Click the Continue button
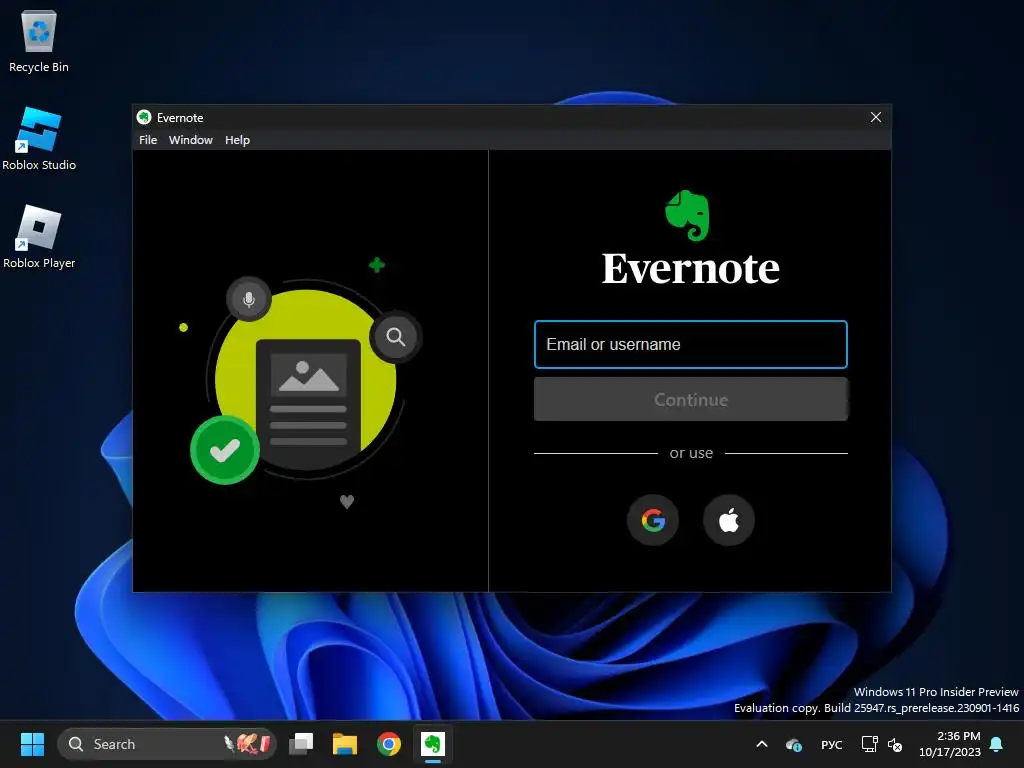The image size is (1024, 768). tap(690, 399)
